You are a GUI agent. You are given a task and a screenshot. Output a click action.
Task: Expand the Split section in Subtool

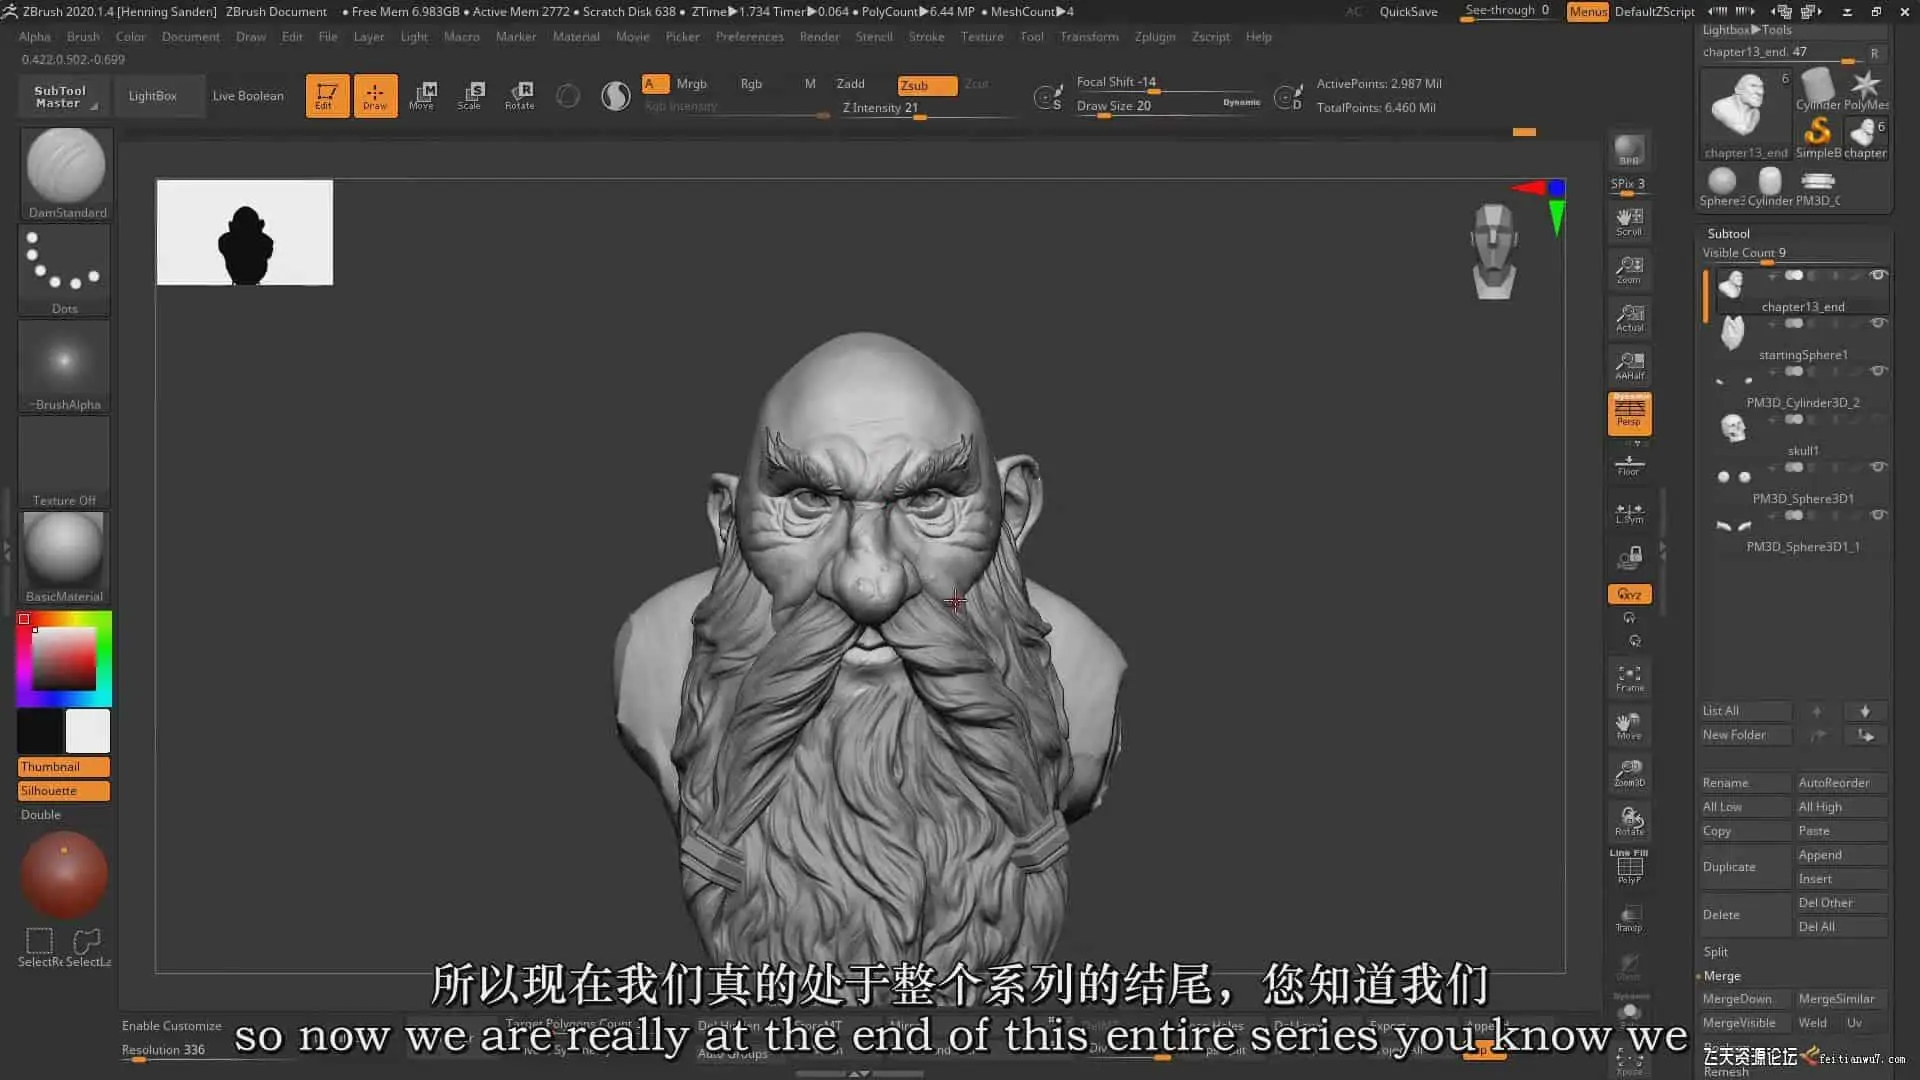pos(1716,951)
